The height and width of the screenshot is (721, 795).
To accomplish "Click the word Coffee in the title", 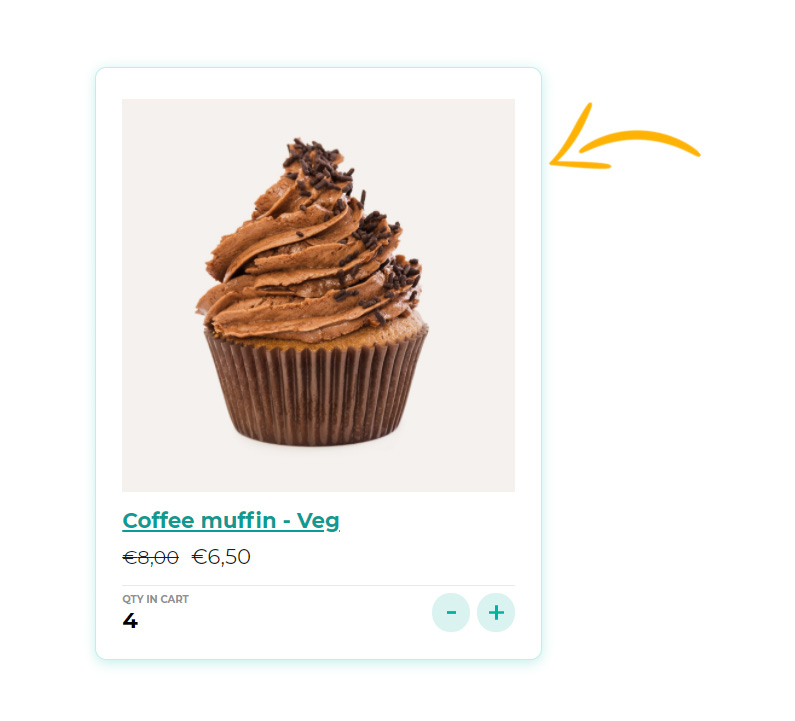I will pyautogui.click(x=158, y=521).
